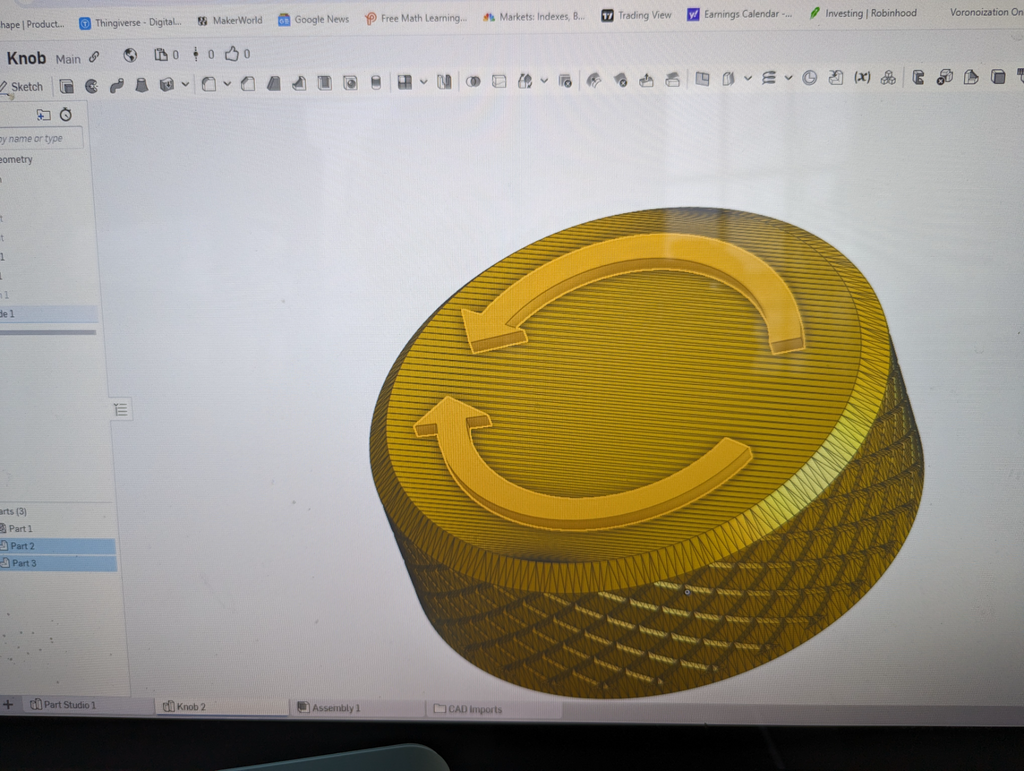The image size is (1024, 771).
Task: Toggle the like thumbs-up button
Action: [232, 54]
